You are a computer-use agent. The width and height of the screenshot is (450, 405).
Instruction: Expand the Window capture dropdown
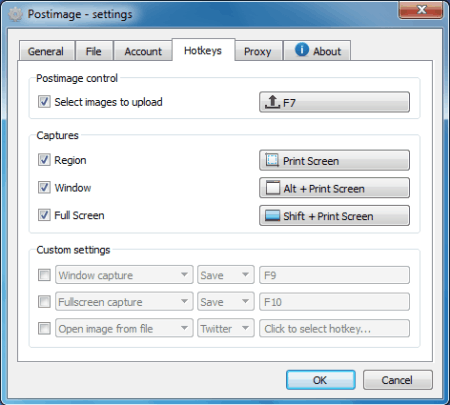coord(124,275)
